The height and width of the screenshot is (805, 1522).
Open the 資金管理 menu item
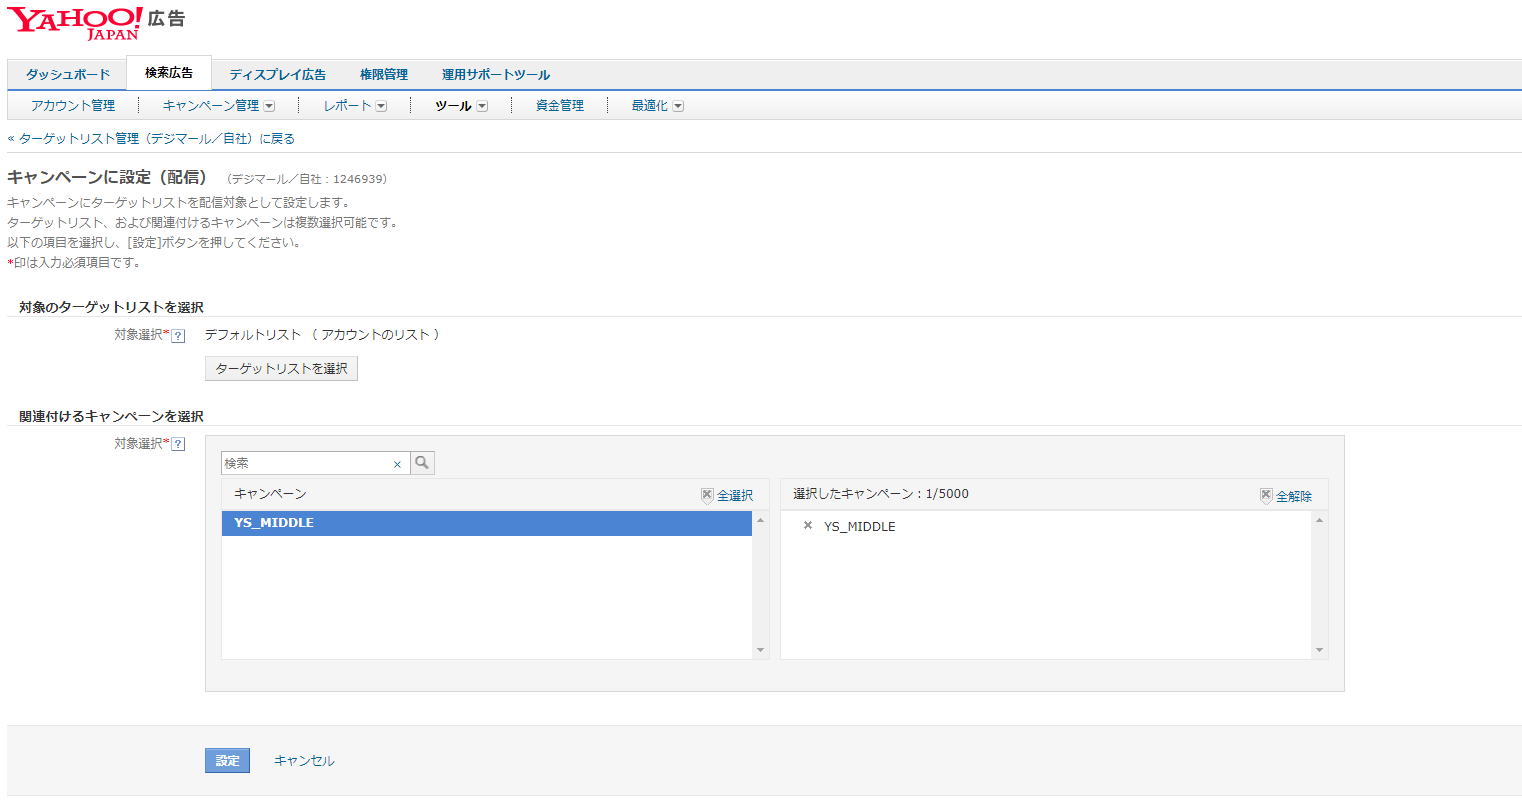[x=560, y=106]
